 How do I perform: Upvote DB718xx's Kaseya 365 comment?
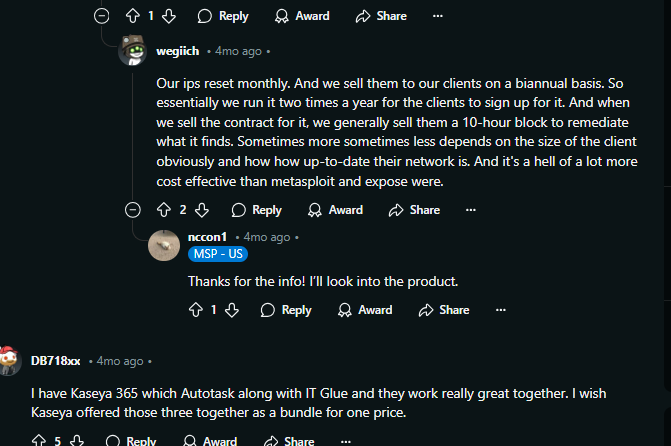[x=39, y=440]
